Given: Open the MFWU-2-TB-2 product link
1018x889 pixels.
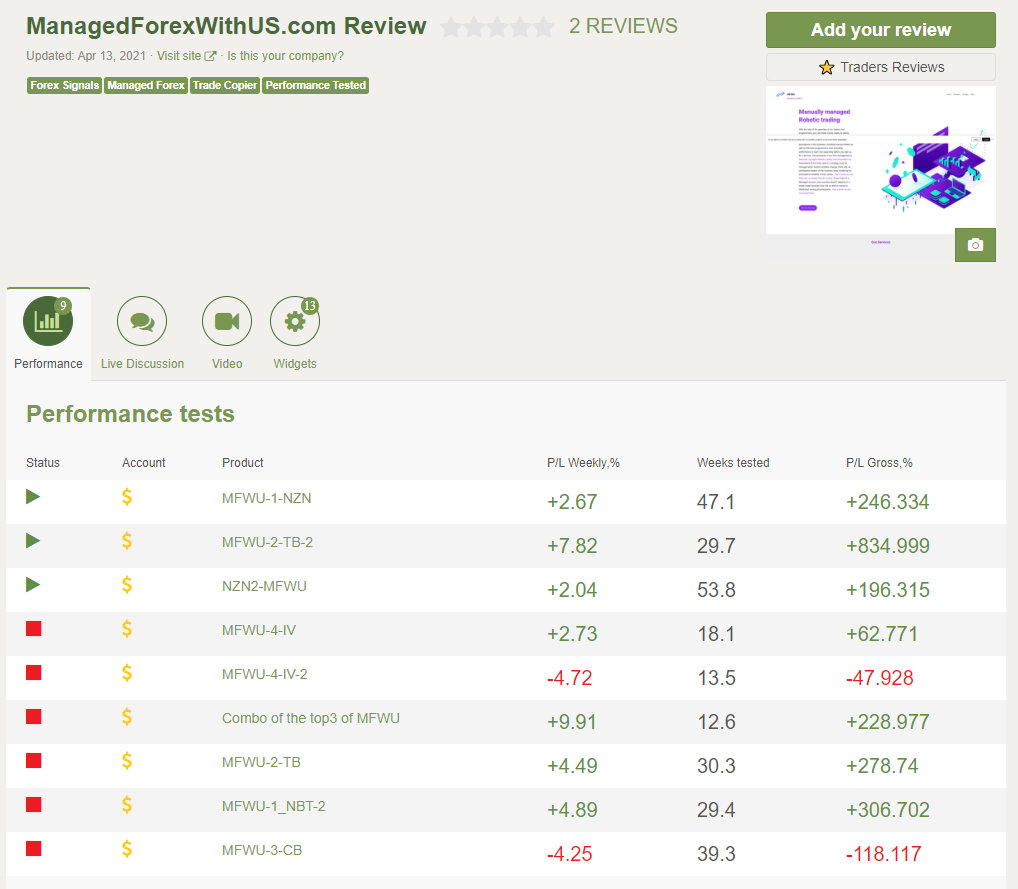Looking at the screenshot, I should [x=267, y=542].
